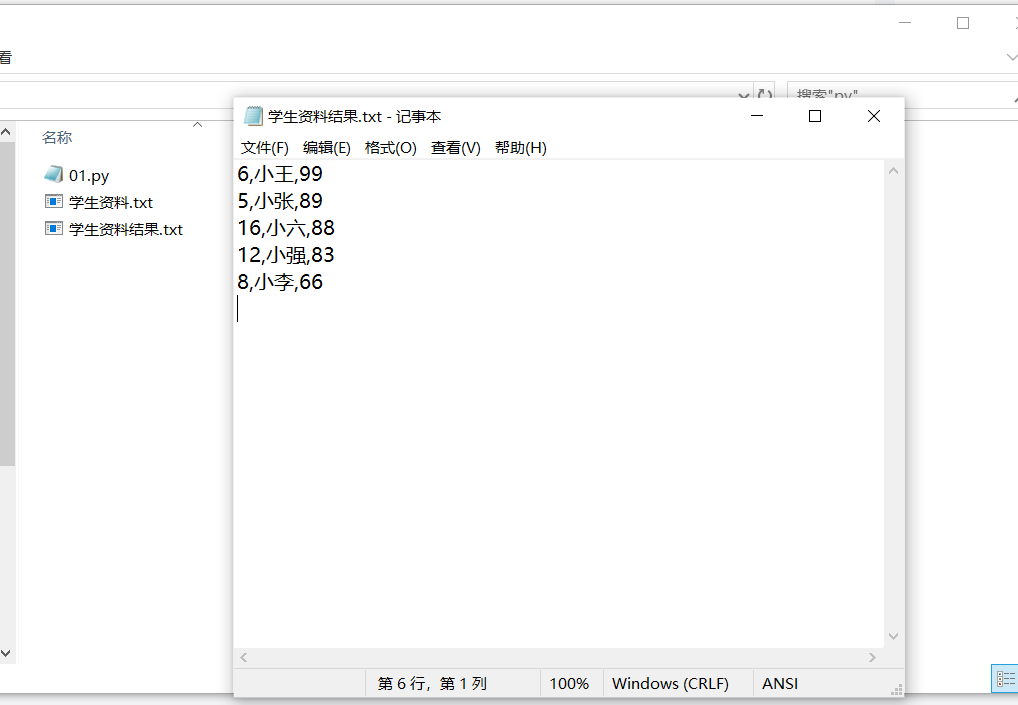Select the 学生资料.txt file icon in Explorer

click(54, 202)
